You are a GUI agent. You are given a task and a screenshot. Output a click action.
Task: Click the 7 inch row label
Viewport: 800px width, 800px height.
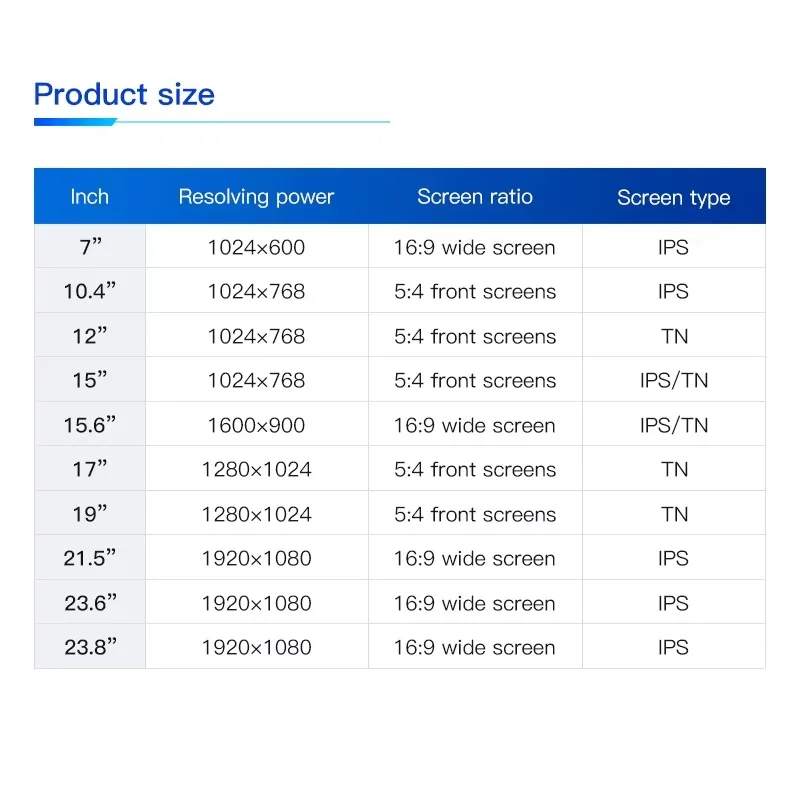pos(89,246)
